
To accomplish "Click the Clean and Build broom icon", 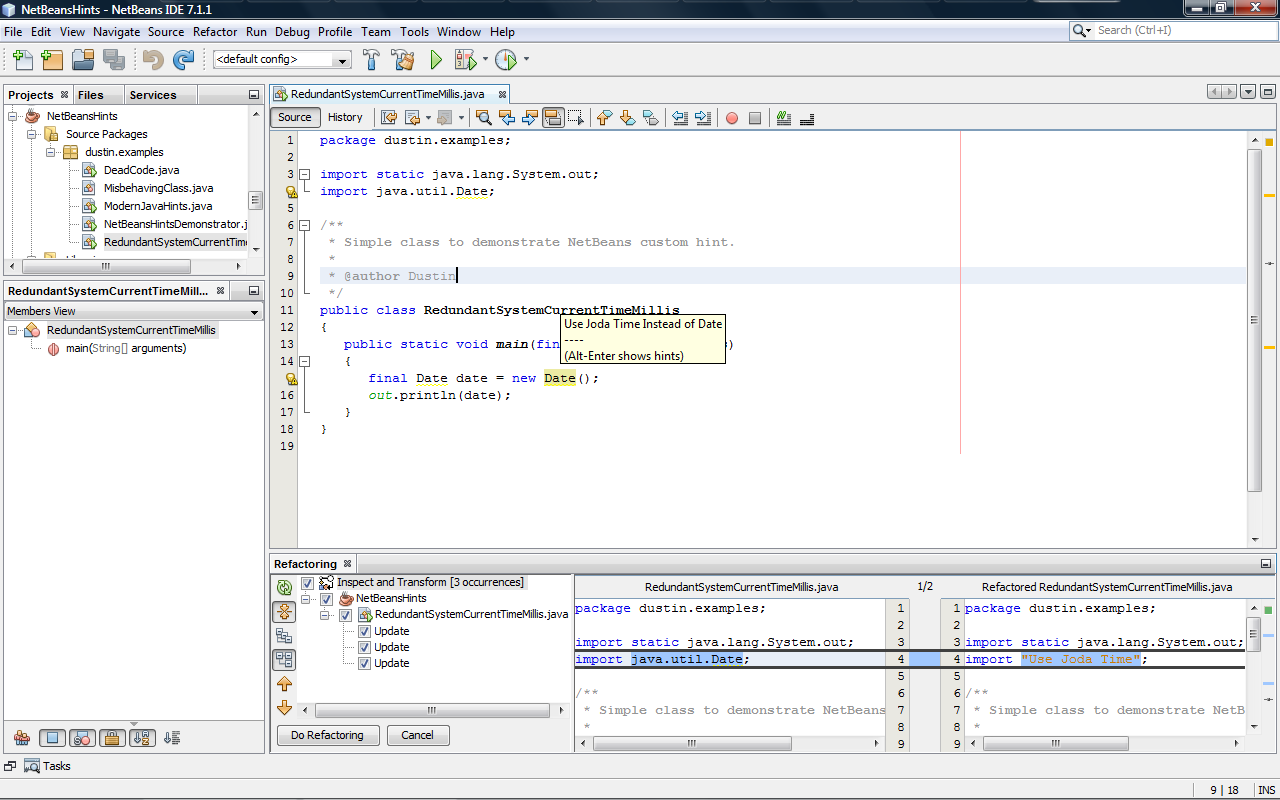I will click(x=403, y=60).
